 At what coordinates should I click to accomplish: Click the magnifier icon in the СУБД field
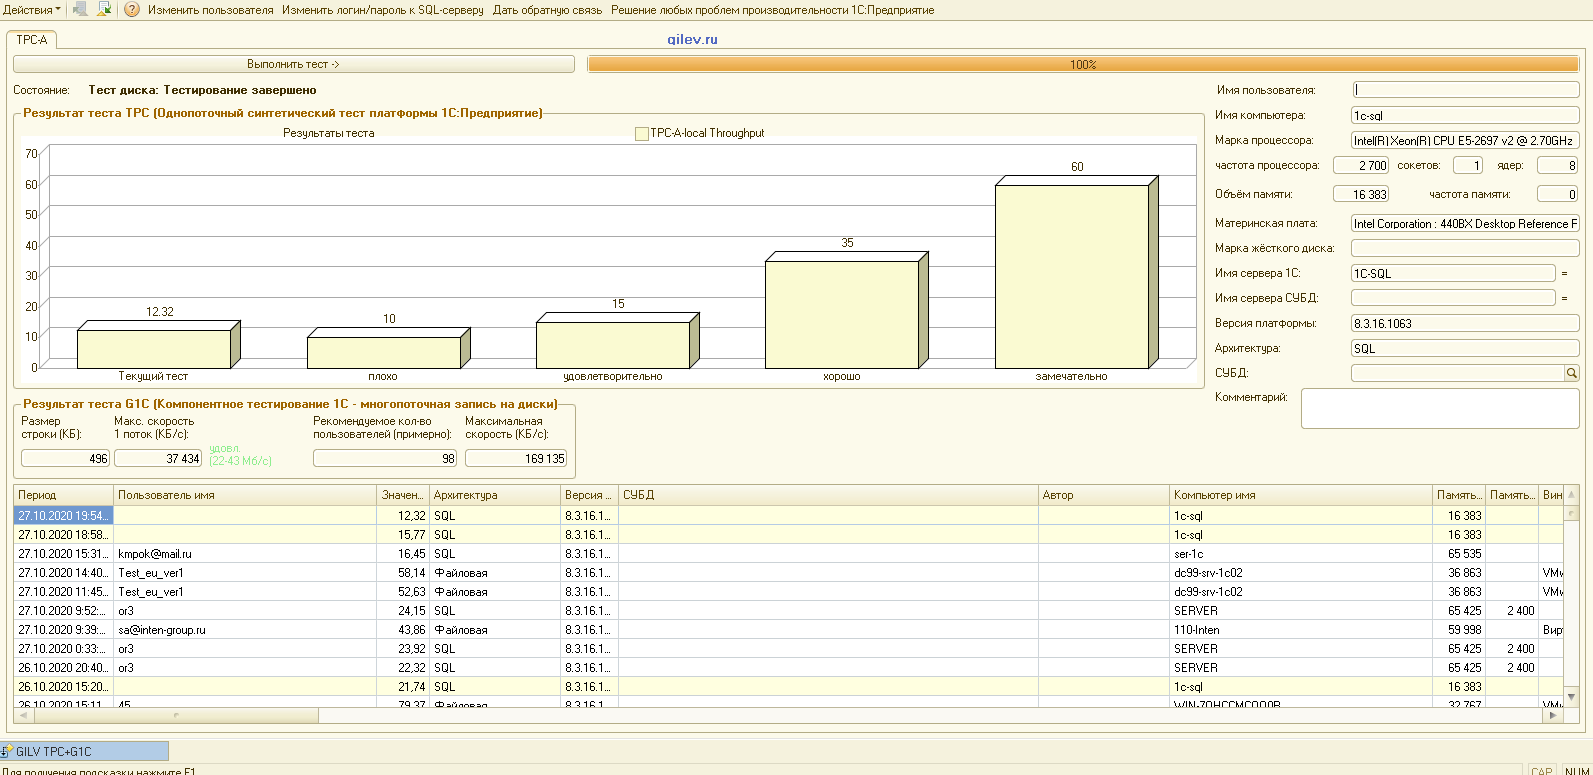(x=1572, y=373)
